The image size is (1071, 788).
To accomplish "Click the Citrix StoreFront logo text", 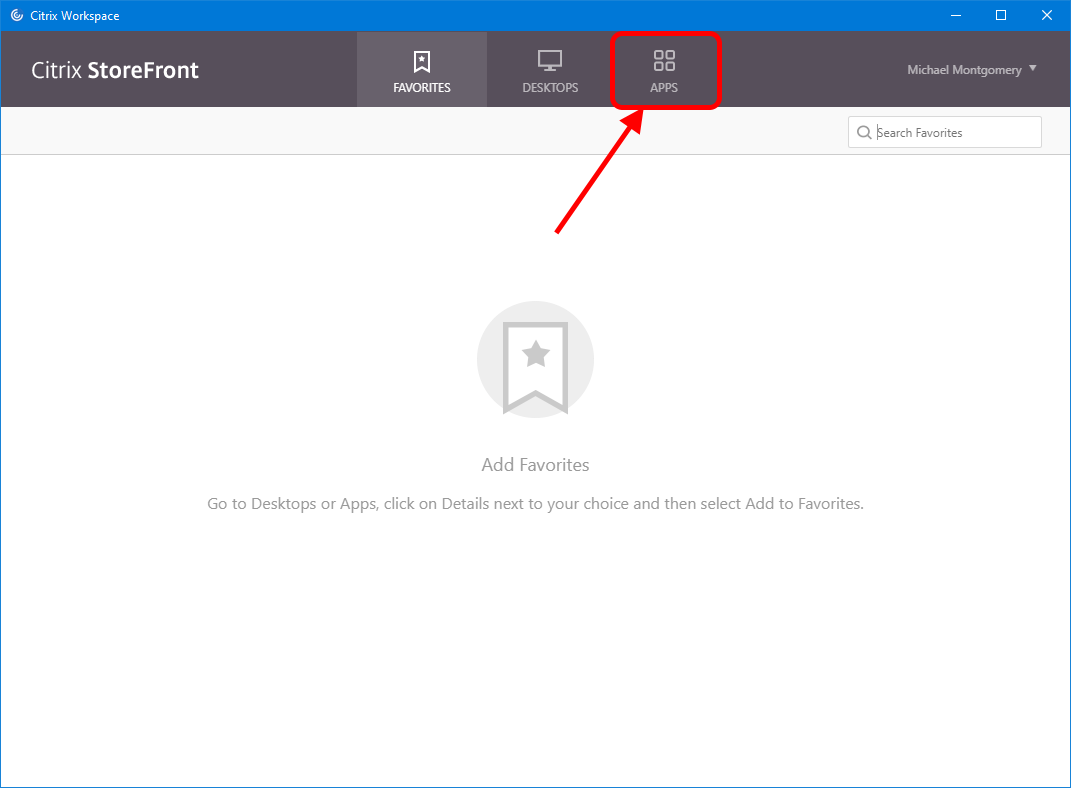I will (x=115, y=70).
